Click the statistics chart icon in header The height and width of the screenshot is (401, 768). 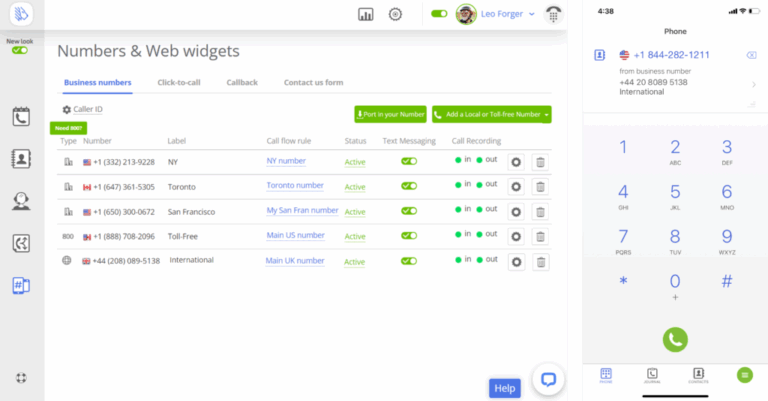pyautogui.click(x=365, y=14)
